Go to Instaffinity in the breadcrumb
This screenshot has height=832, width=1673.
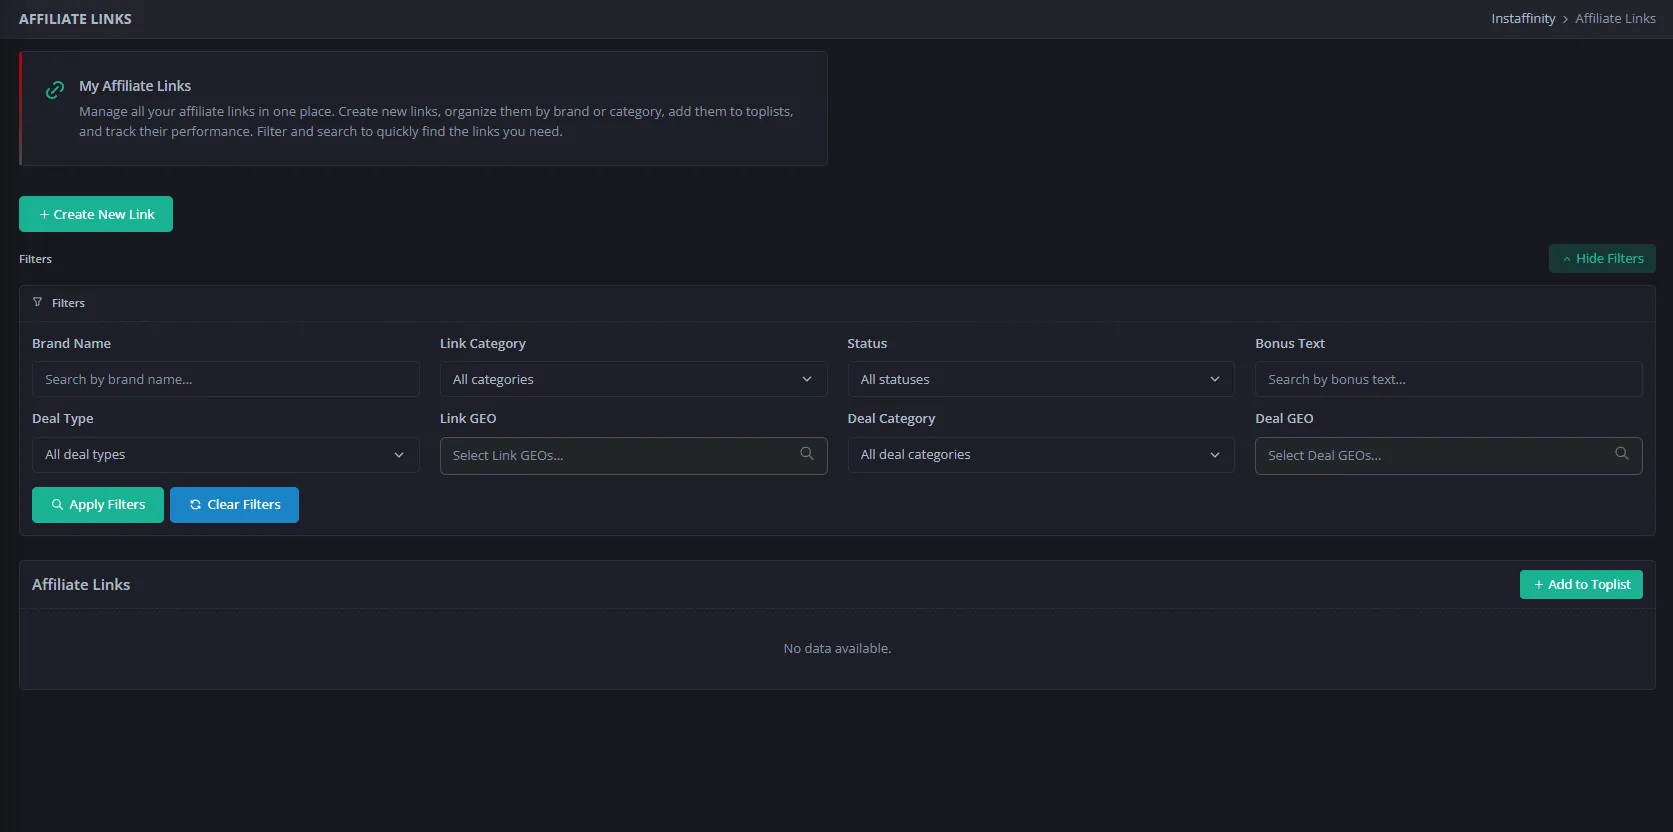tap(1523, 19)
